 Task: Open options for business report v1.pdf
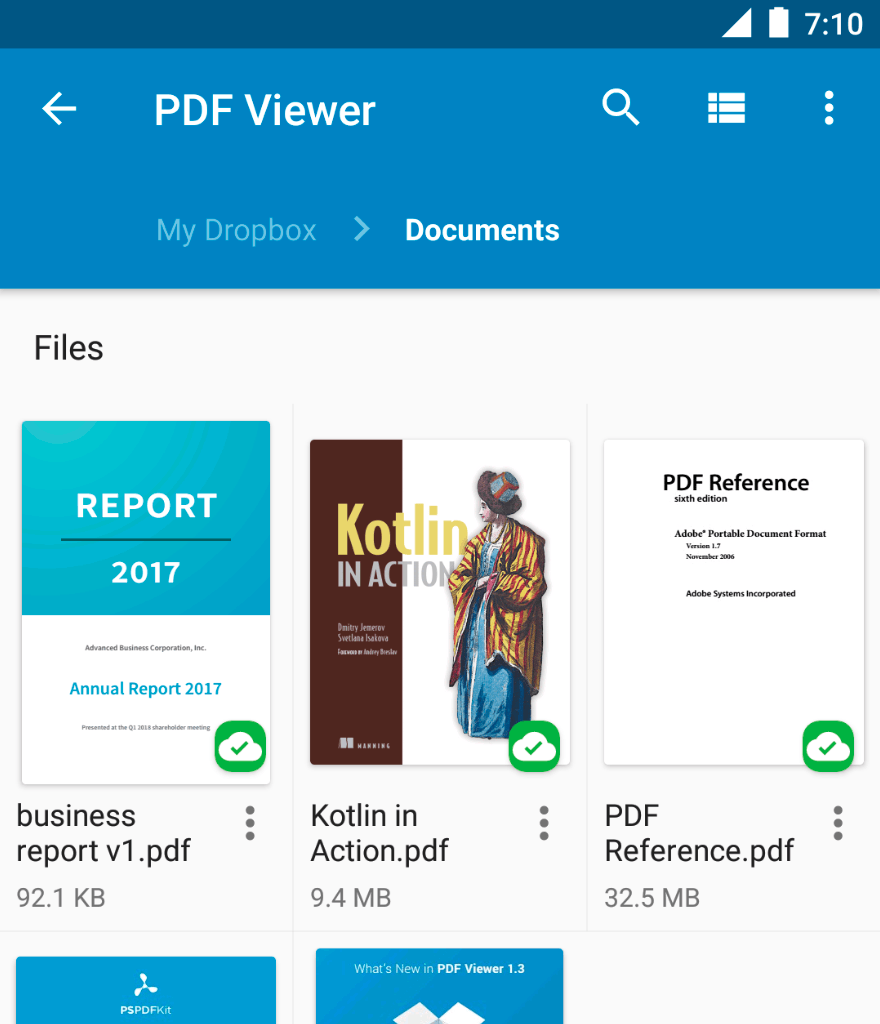pyautogui.click(x=250, y=823)
